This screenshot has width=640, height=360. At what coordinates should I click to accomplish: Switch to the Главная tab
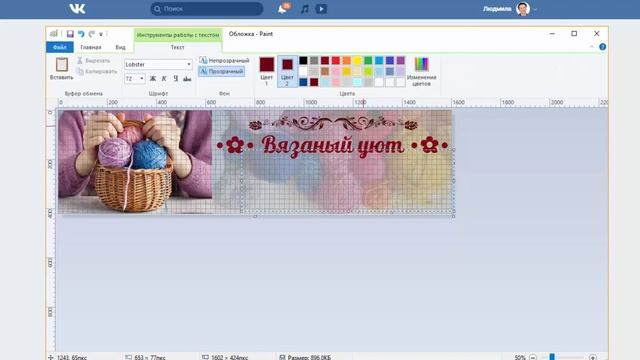(91, 47)
